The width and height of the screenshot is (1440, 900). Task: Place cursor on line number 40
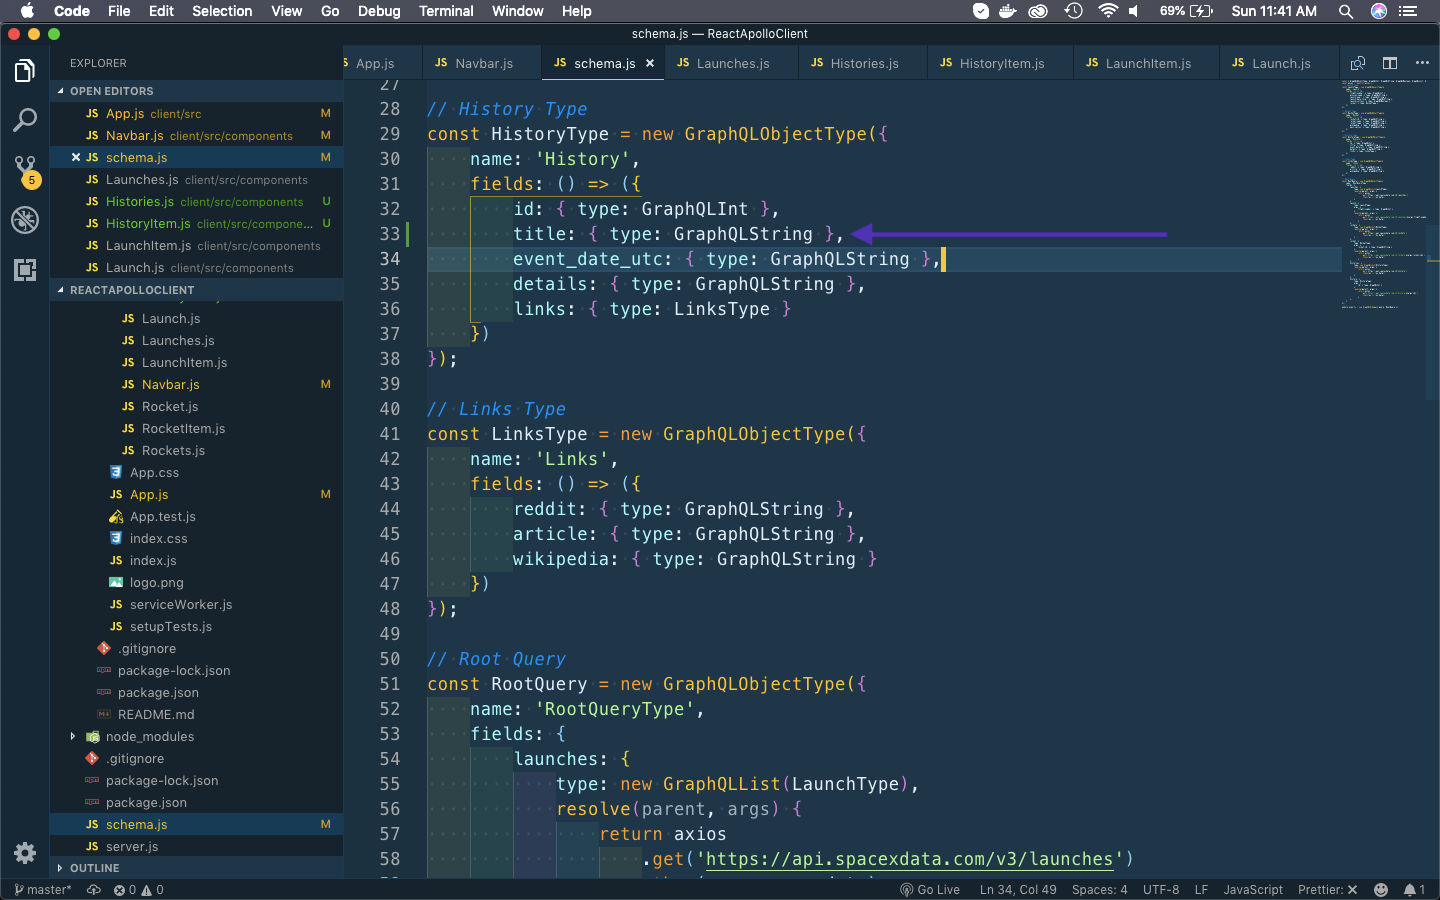click(x=390, y=409)
